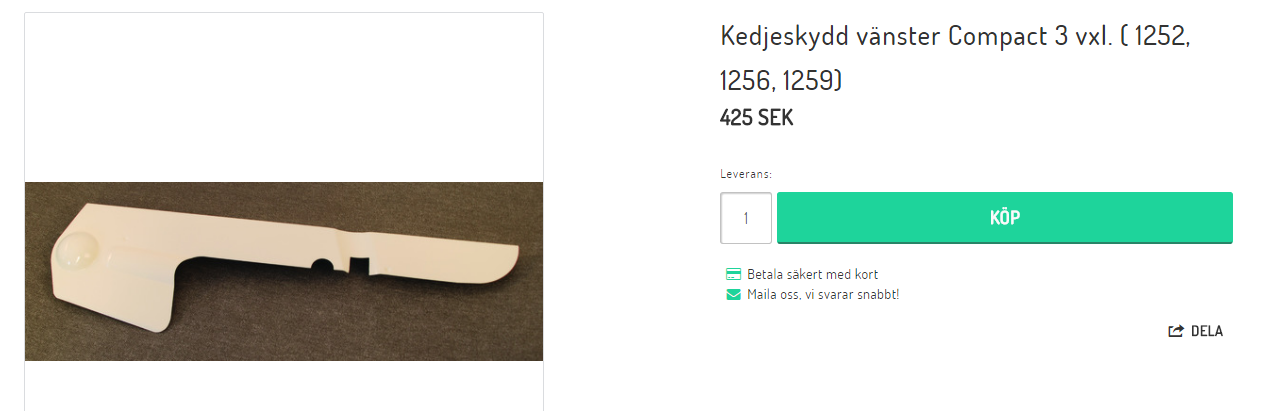1282x411 pixels.
Task: Click the Leverans label above quantity
Action: coord(746,174)
